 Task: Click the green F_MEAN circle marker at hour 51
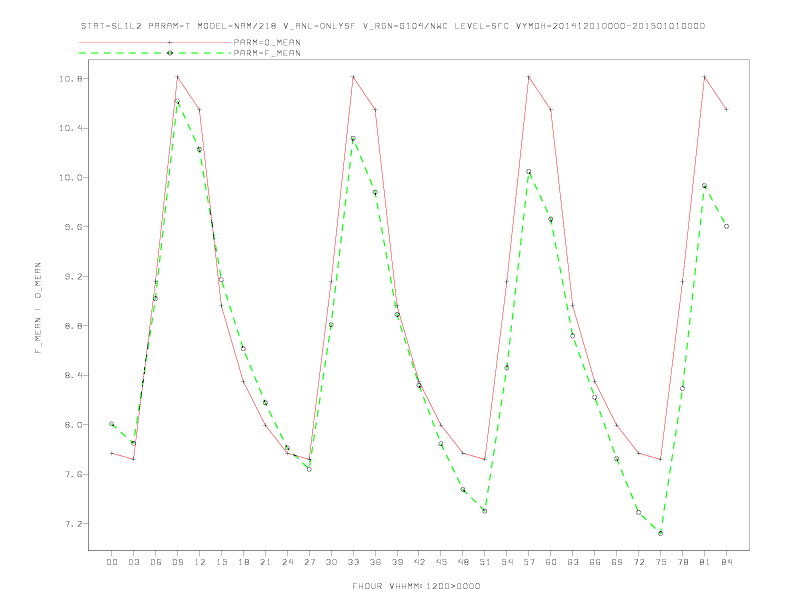click(x=484, y=511)
